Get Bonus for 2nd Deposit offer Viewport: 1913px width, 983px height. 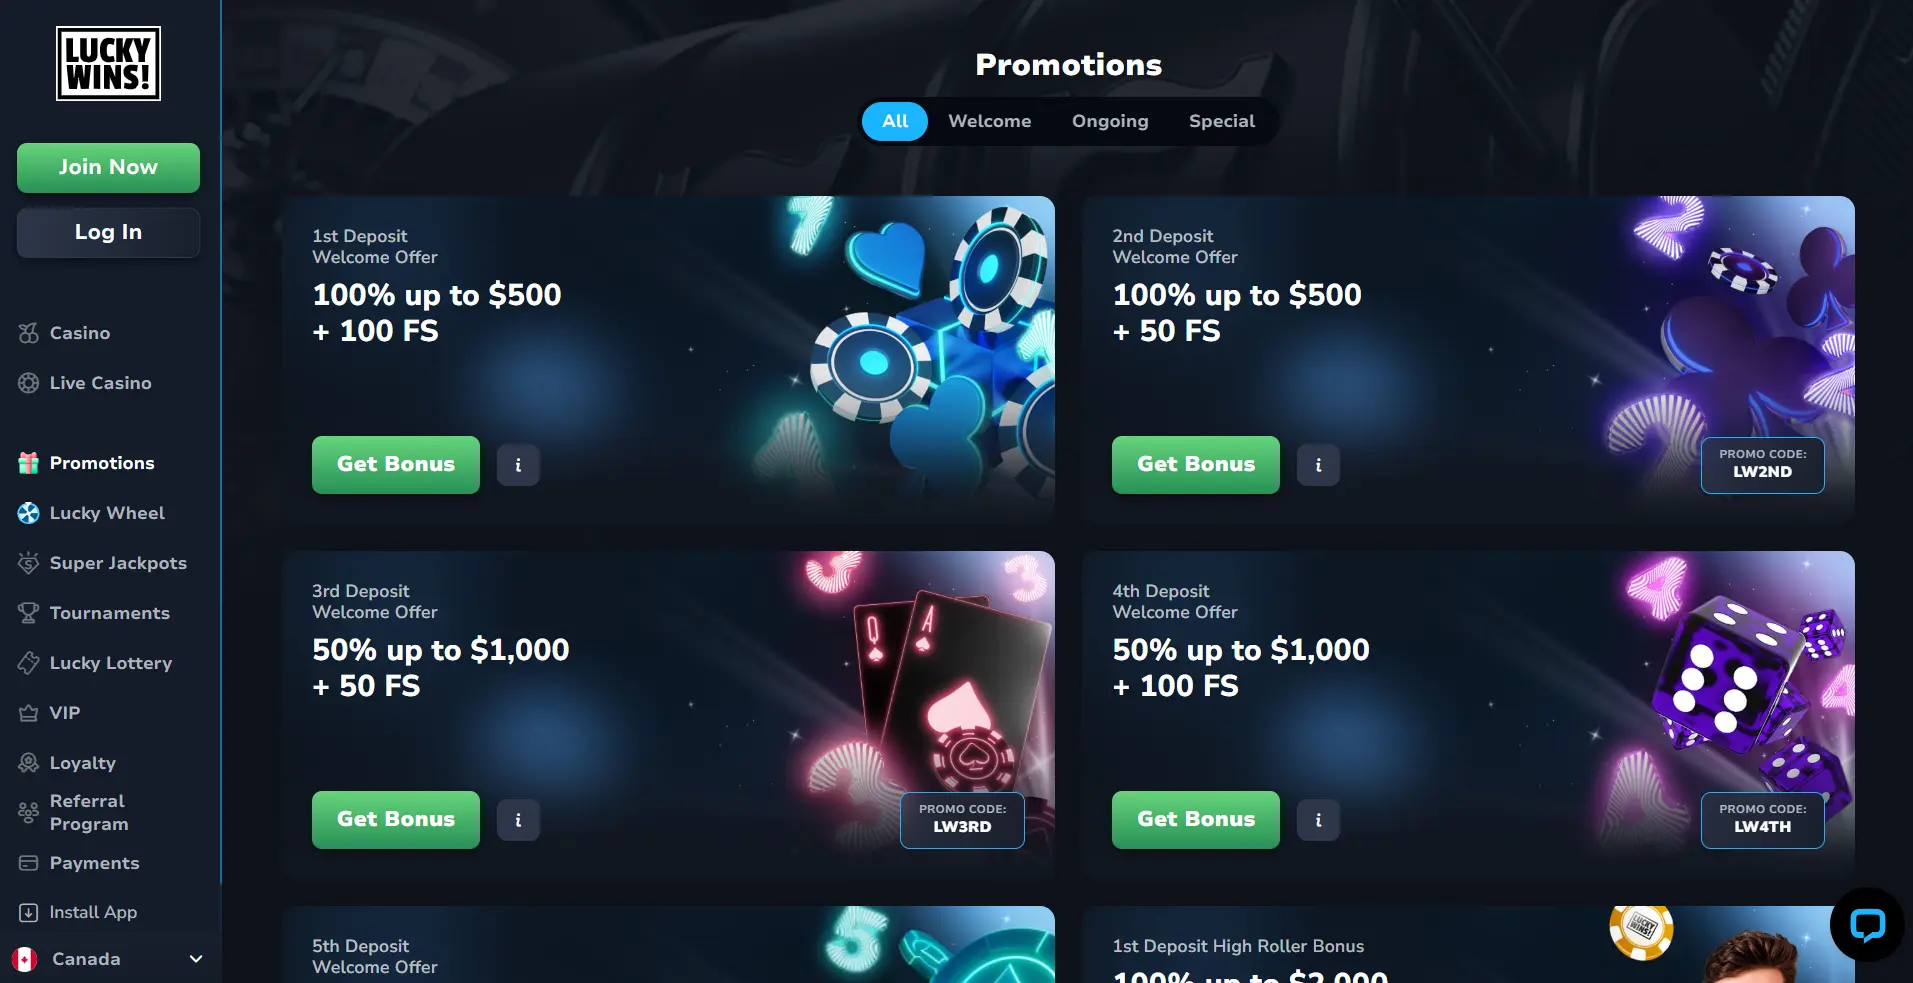[x=1196, y=465]
